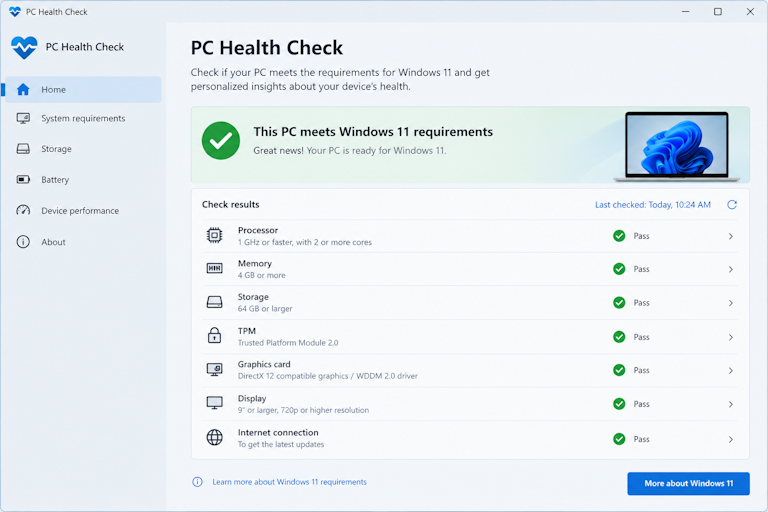Click the Display green pass checkmark
The height and width of the screenshot is (512, 768).
point(619,404)
